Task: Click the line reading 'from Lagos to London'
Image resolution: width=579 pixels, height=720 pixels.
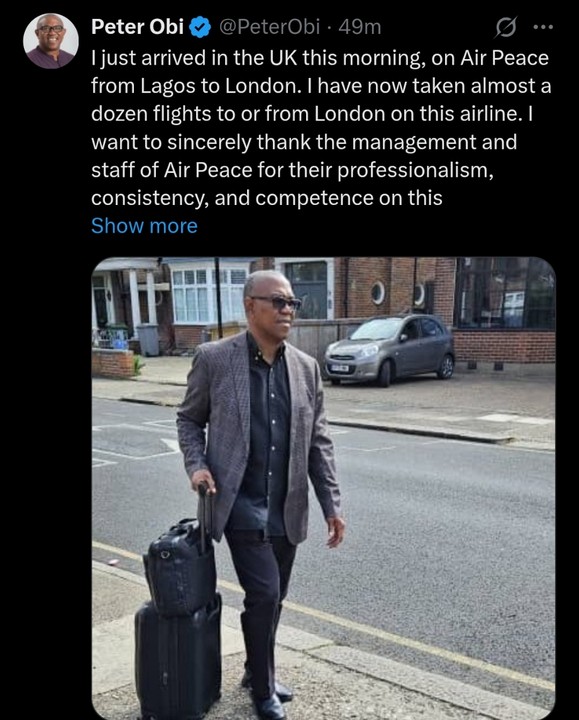Action: pyautogui.click(x=321, y=86)
